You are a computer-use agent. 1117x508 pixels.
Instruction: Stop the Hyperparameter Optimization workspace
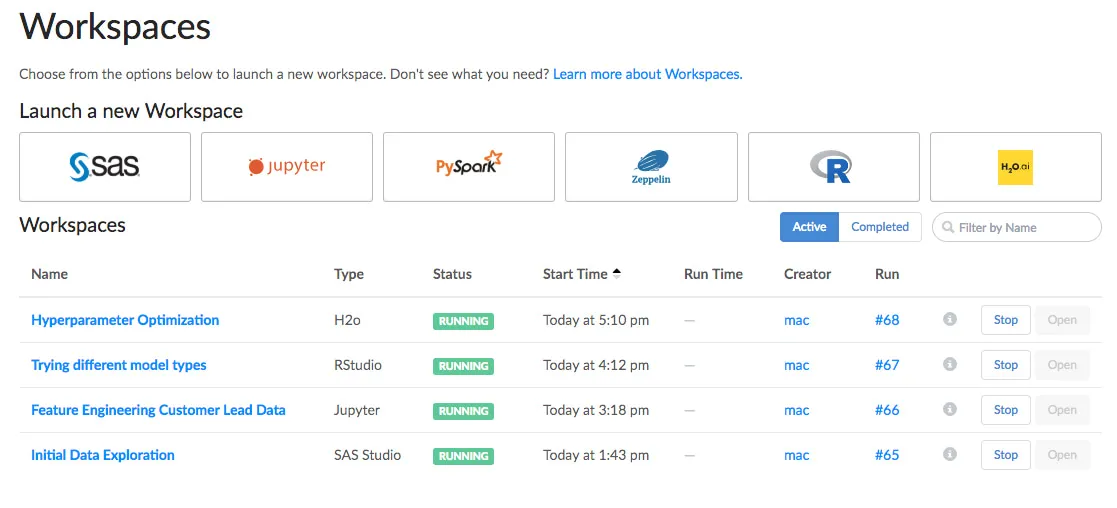[1005, 320]
